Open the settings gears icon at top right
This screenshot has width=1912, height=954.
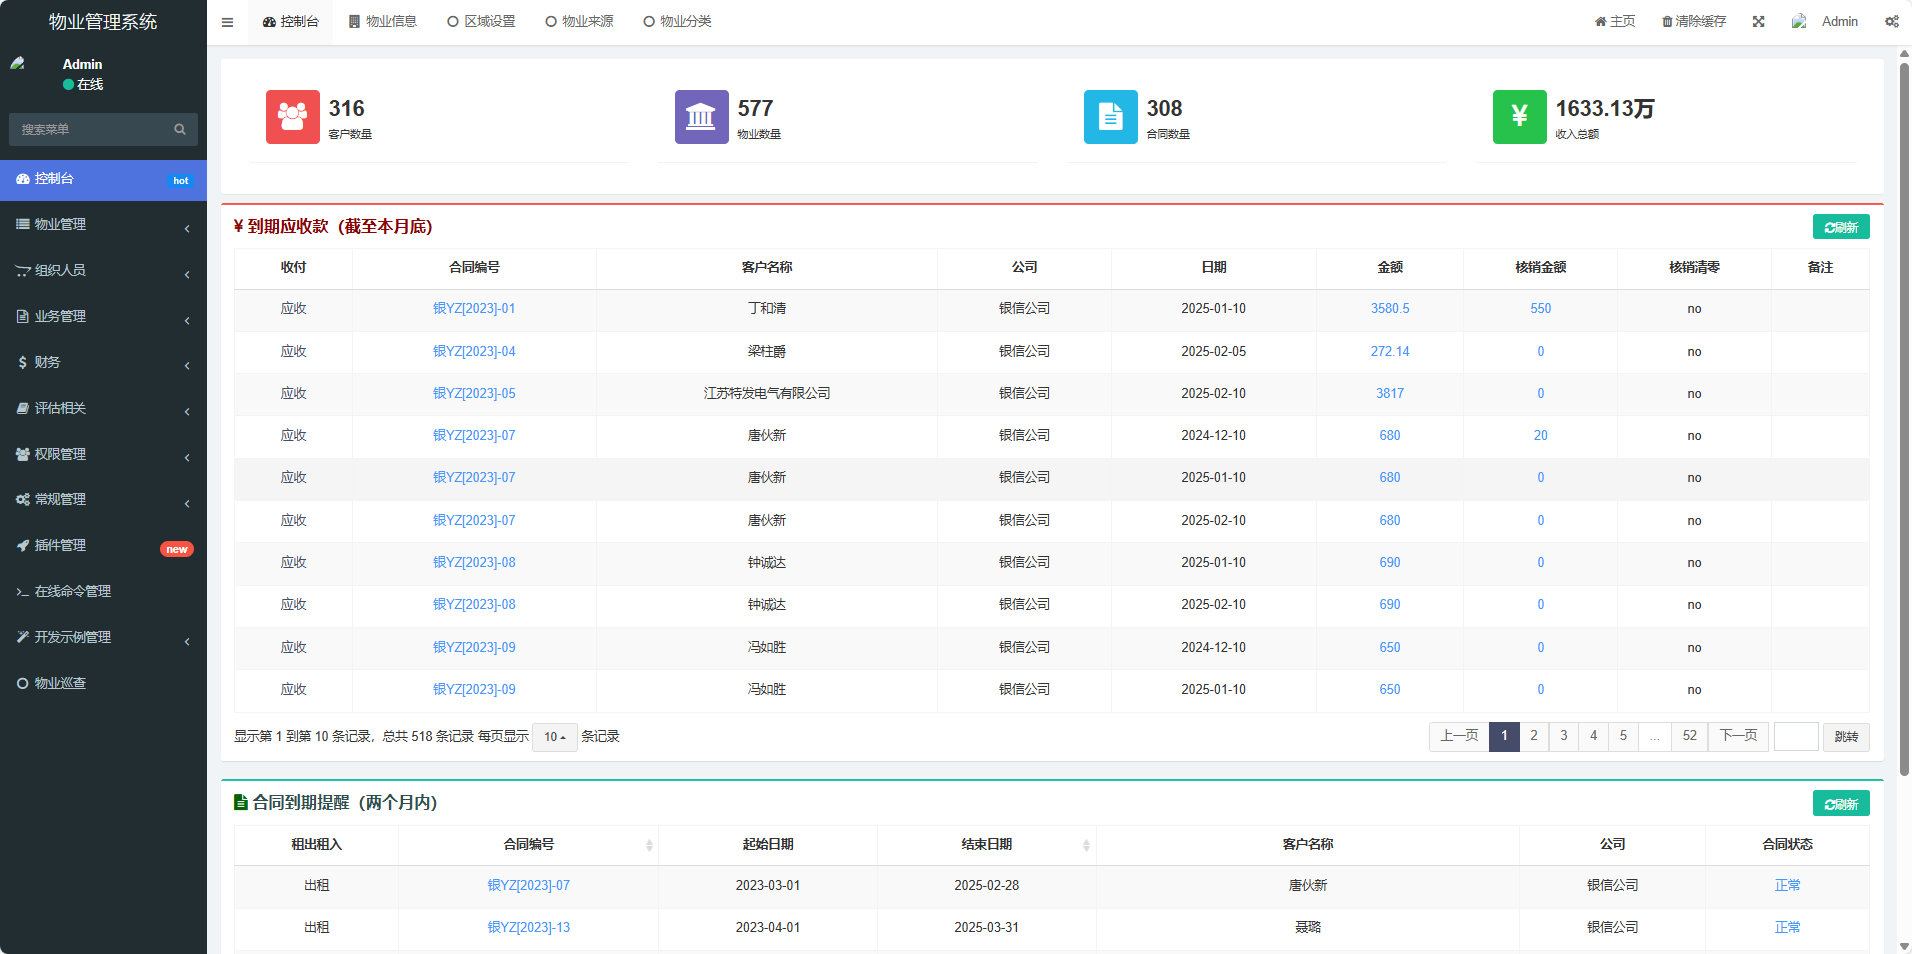point(1892,21)
